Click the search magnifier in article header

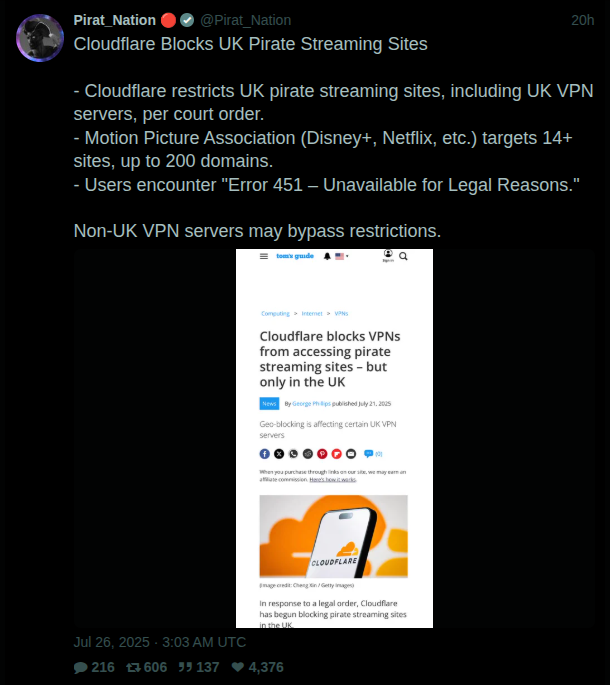(403, 256)
